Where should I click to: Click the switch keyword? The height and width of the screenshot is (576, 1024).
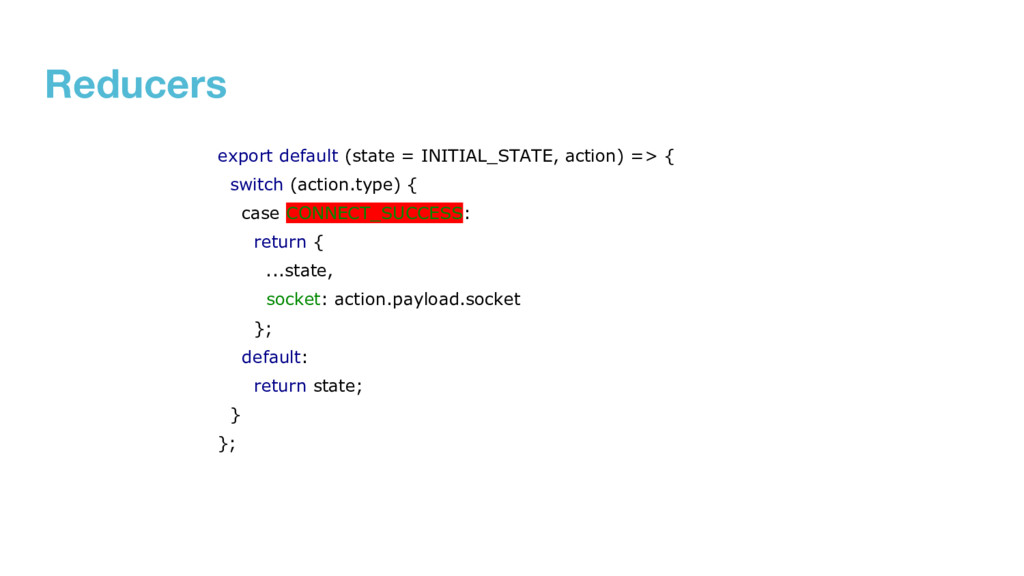pyautogui.click(x=256, y=185)
